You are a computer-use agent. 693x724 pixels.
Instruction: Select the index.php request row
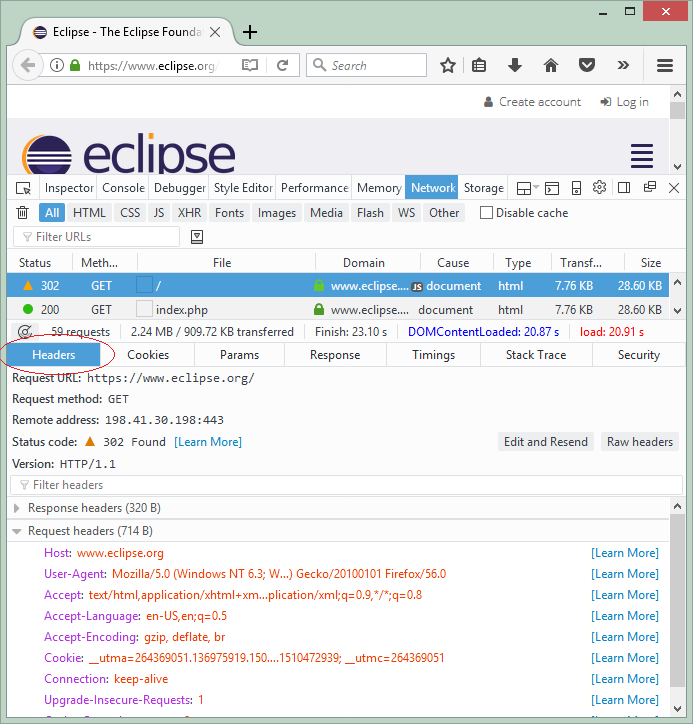pos(338,309)
